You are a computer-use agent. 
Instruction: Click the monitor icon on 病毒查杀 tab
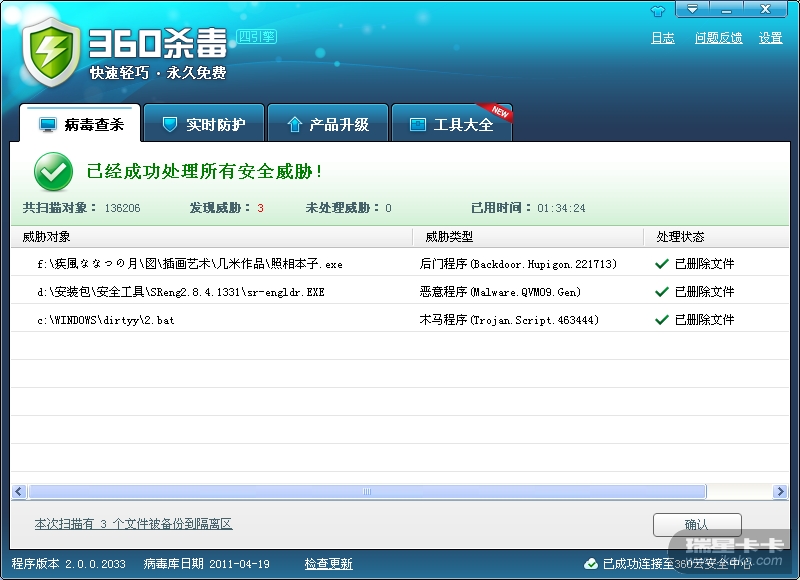click(x=48, y=124)
